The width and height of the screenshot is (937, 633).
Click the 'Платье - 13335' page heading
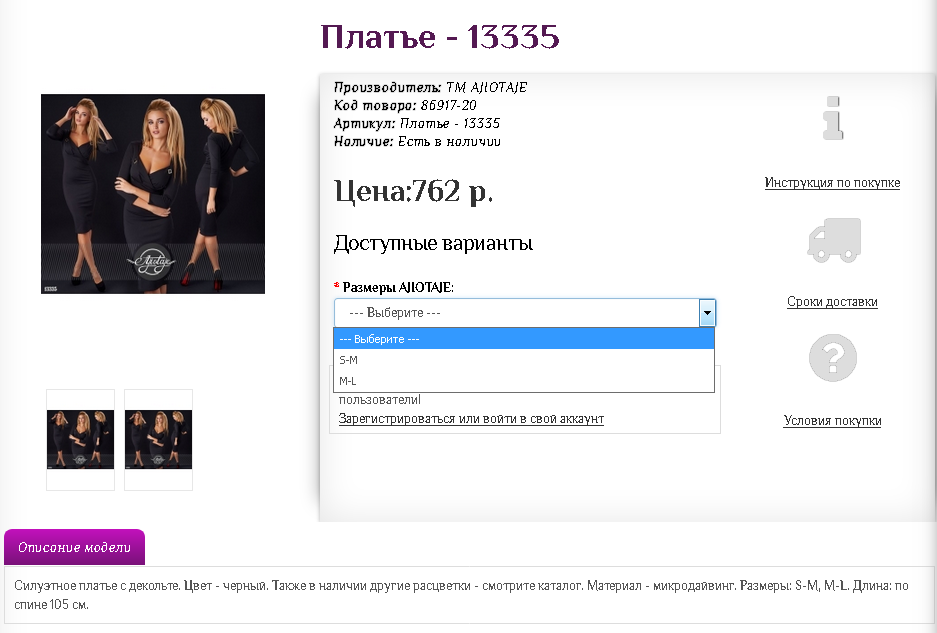440,37
